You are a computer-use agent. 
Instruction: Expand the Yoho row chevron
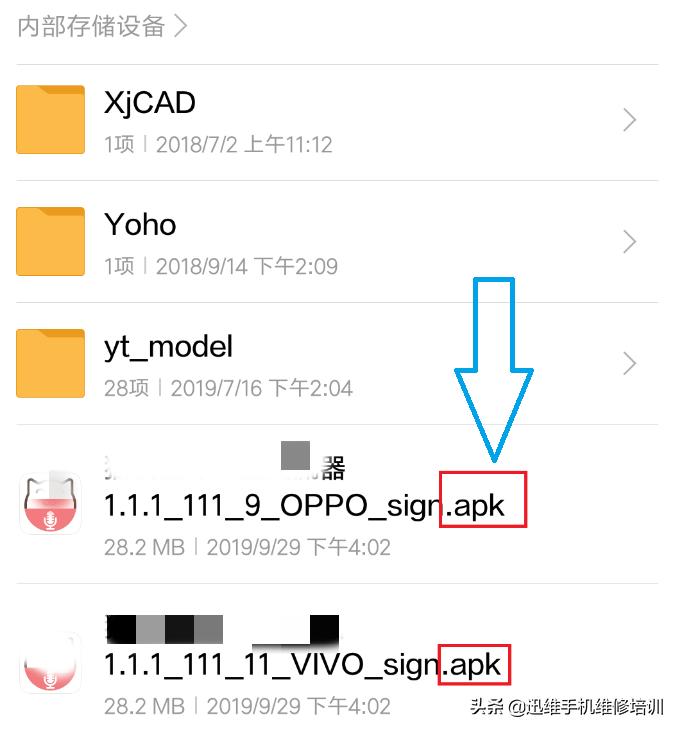pyautogui.click(x=630, y=242)
